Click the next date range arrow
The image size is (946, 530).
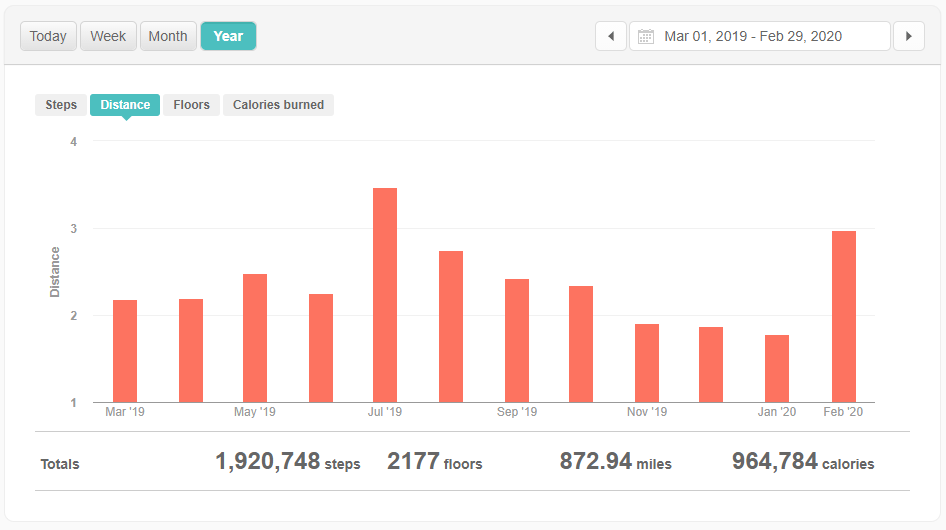(x=908, y=36)
